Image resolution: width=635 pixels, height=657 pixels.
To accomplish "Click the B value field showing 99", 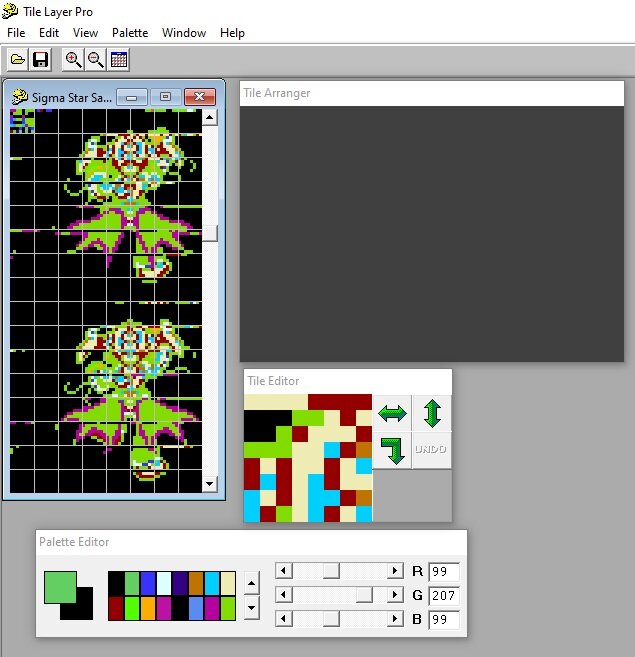I will pyautogui.click(x=444, y=619).
